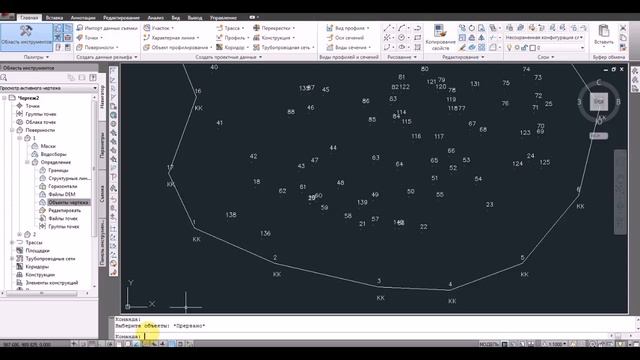Click the Cut scissors icon in Буфер обмена
640x360 pixels.
(623, 28)
